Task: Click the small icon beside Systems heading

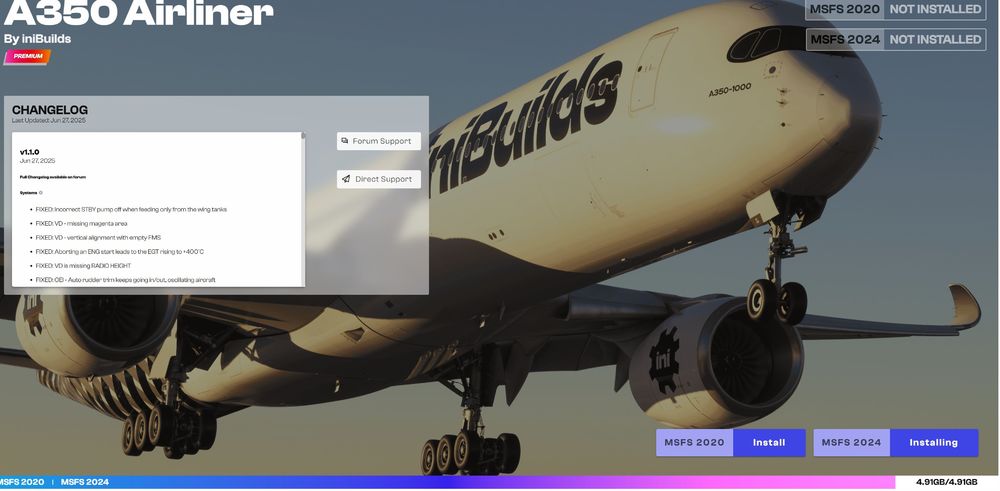Action: [40, 190]
